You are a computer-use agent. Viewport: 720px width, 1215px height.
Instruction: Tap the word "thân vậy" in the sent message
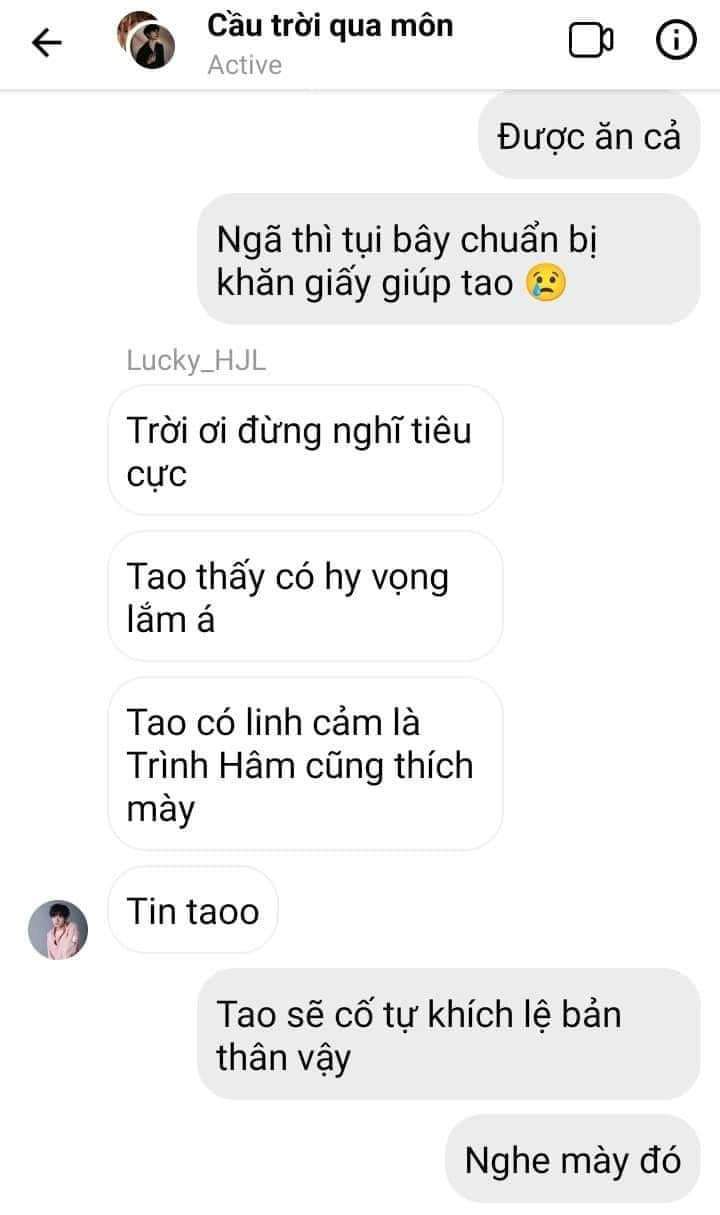tap(284, 1057)
